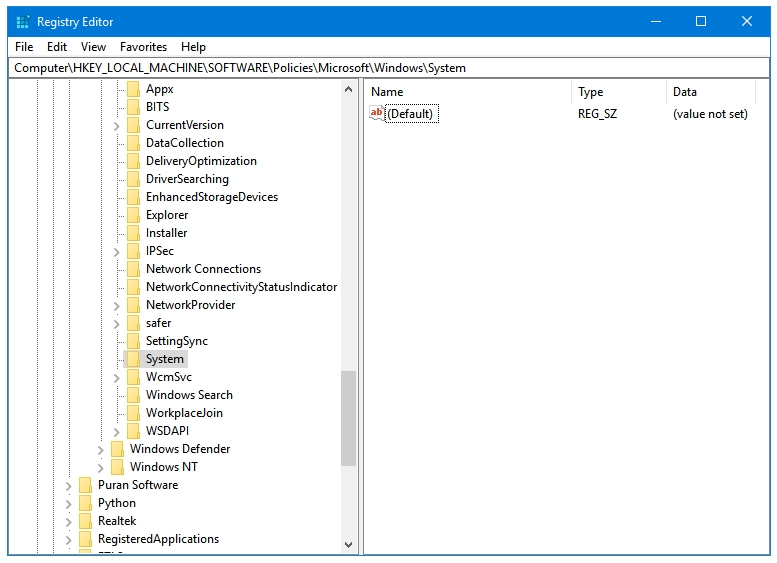This screenshot has height=563, width=777.
Task: Expand the NetworkProvider key
Action: 116,306
